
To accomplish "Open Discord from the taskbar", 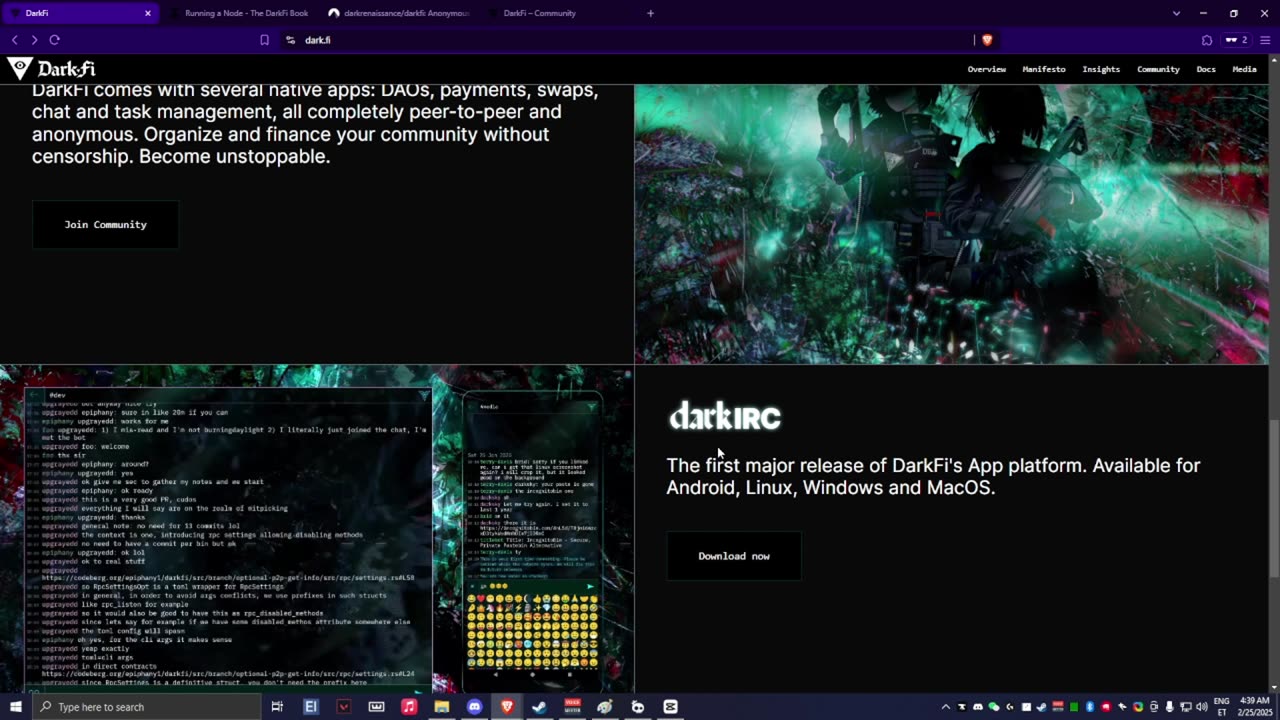I will 474,707.
